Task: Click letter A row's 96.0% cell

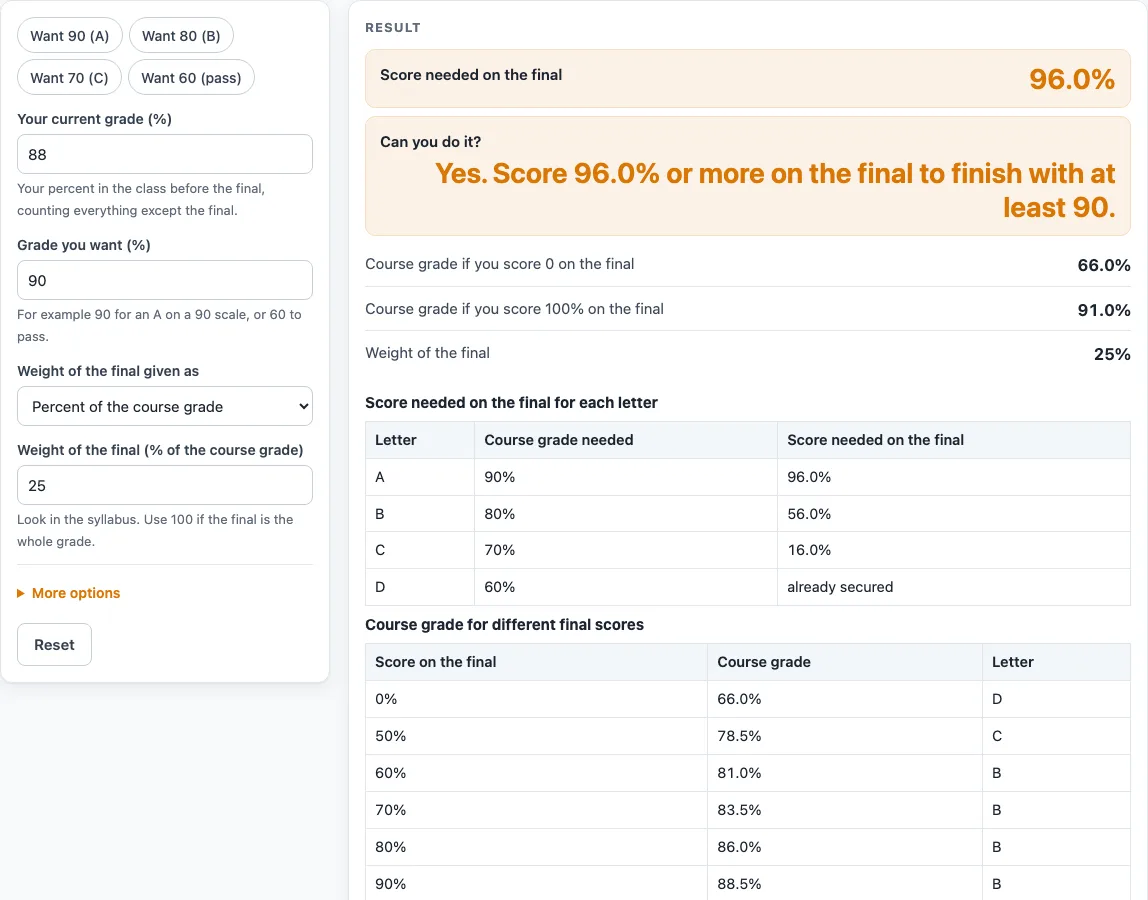Action: (953, 477)
